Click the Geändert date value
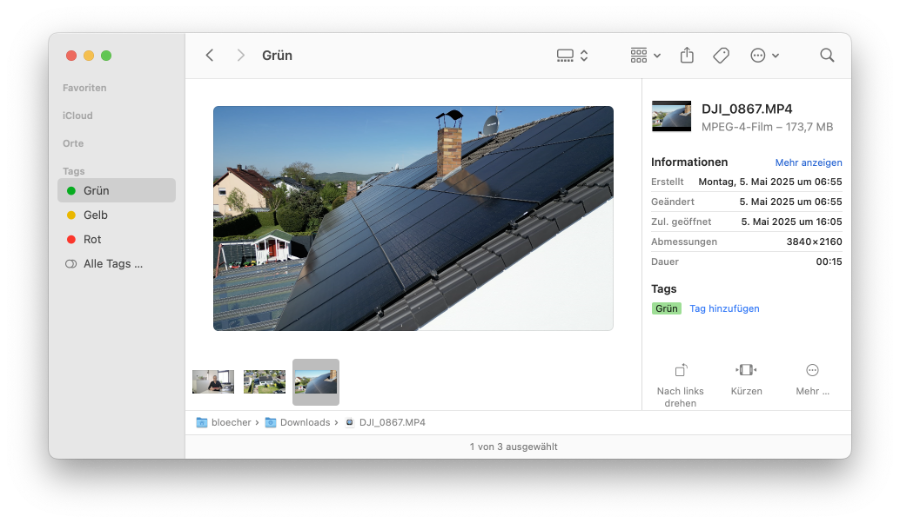The image size is (900, 523). click(x=790, y=202)
